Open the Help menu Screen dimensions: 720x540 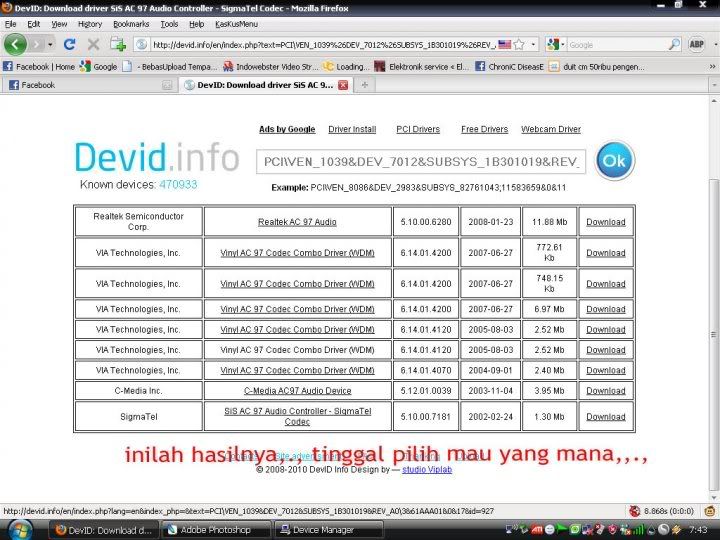pyautogui.click(x=197, y=24)
